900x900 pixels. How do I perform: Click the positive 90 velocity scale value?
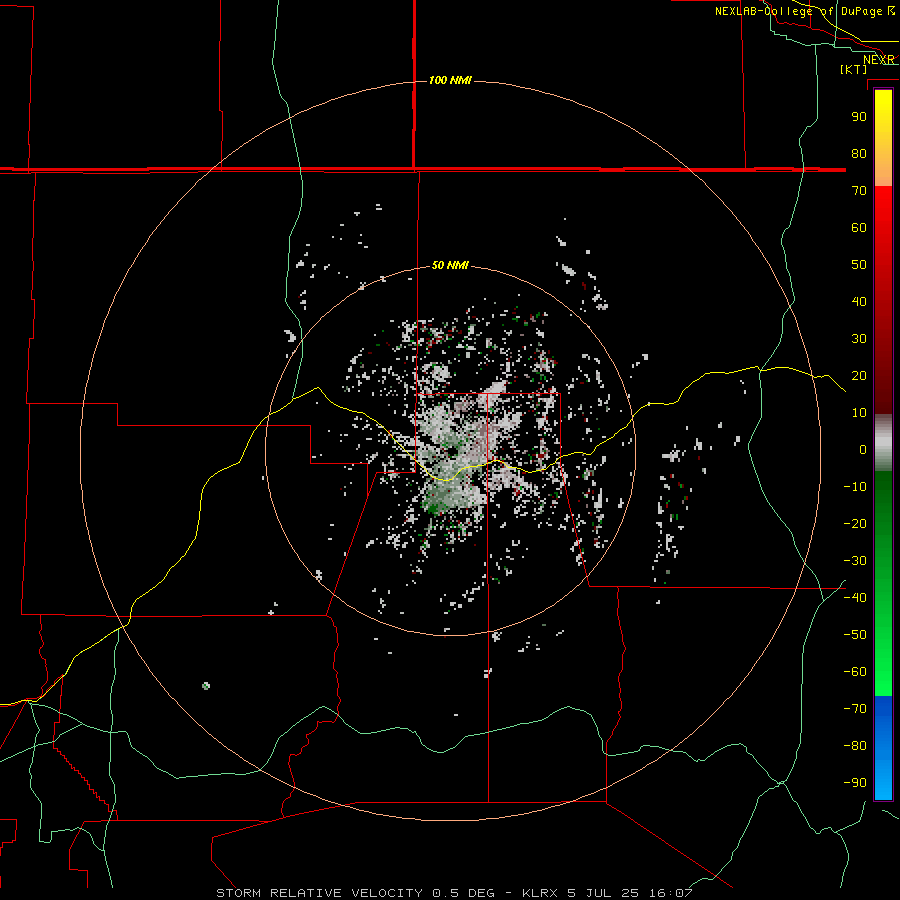pos(859,117)
